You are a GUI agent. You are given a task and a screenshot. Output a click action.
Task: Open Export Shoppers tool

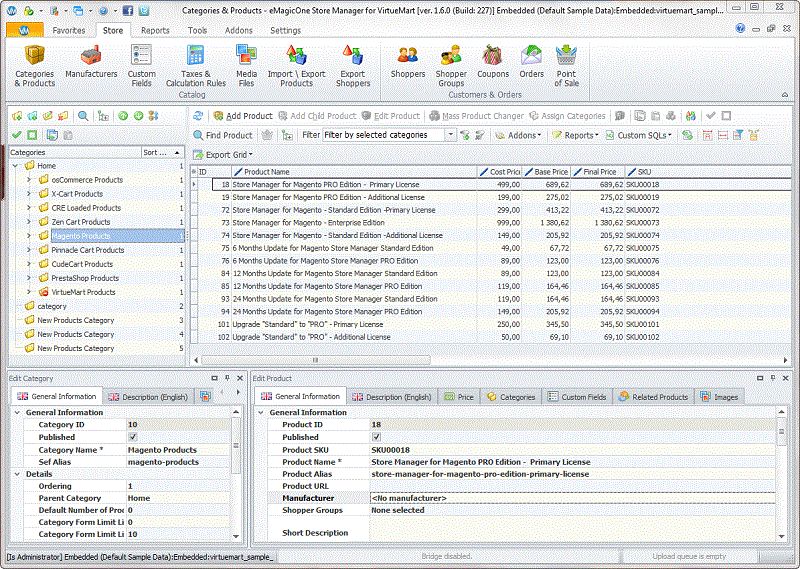coord(353,66)
